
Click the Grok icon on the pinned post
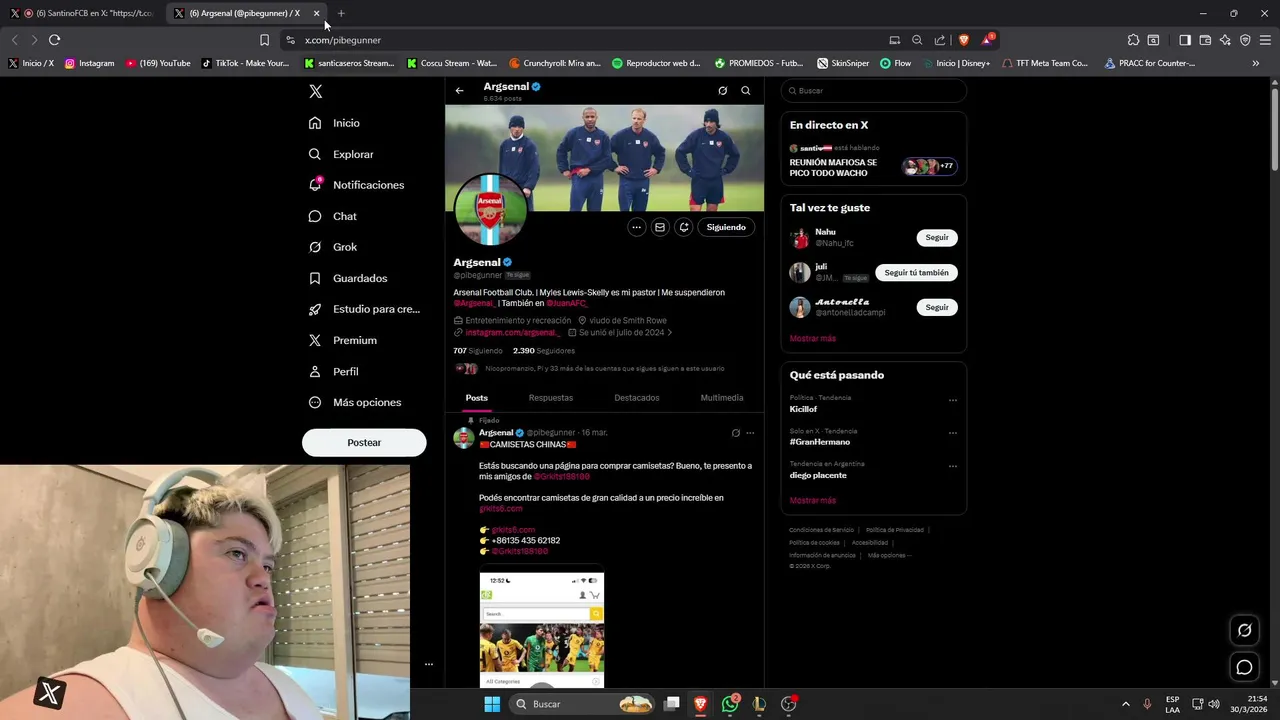(735, 433)
